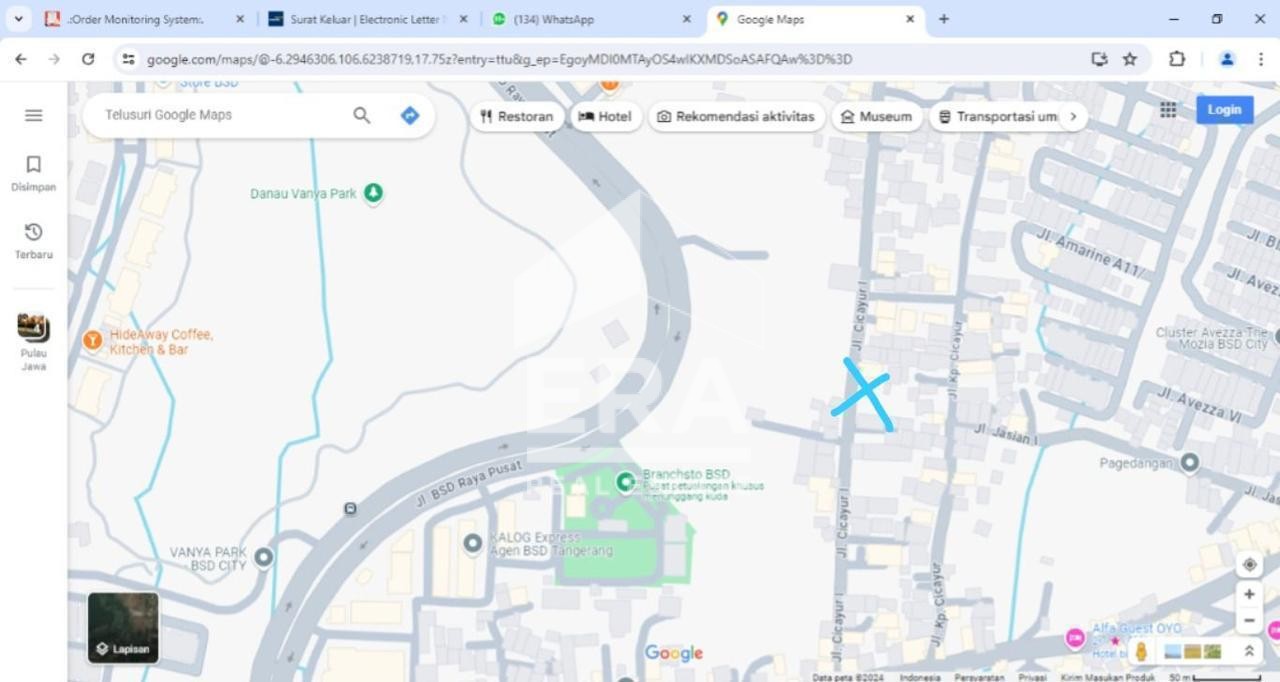Zoom out the map with the minus button

[x=1249, y=621]
